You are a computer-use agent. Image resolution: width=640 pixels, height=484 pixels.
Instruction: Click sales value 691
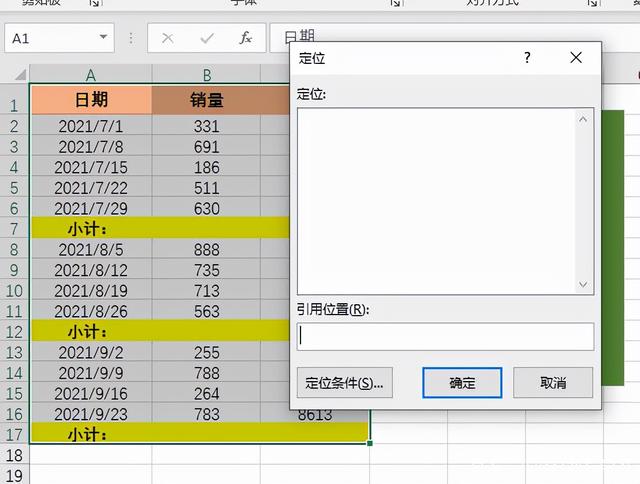pyautogui.click(x=207, y=147)
